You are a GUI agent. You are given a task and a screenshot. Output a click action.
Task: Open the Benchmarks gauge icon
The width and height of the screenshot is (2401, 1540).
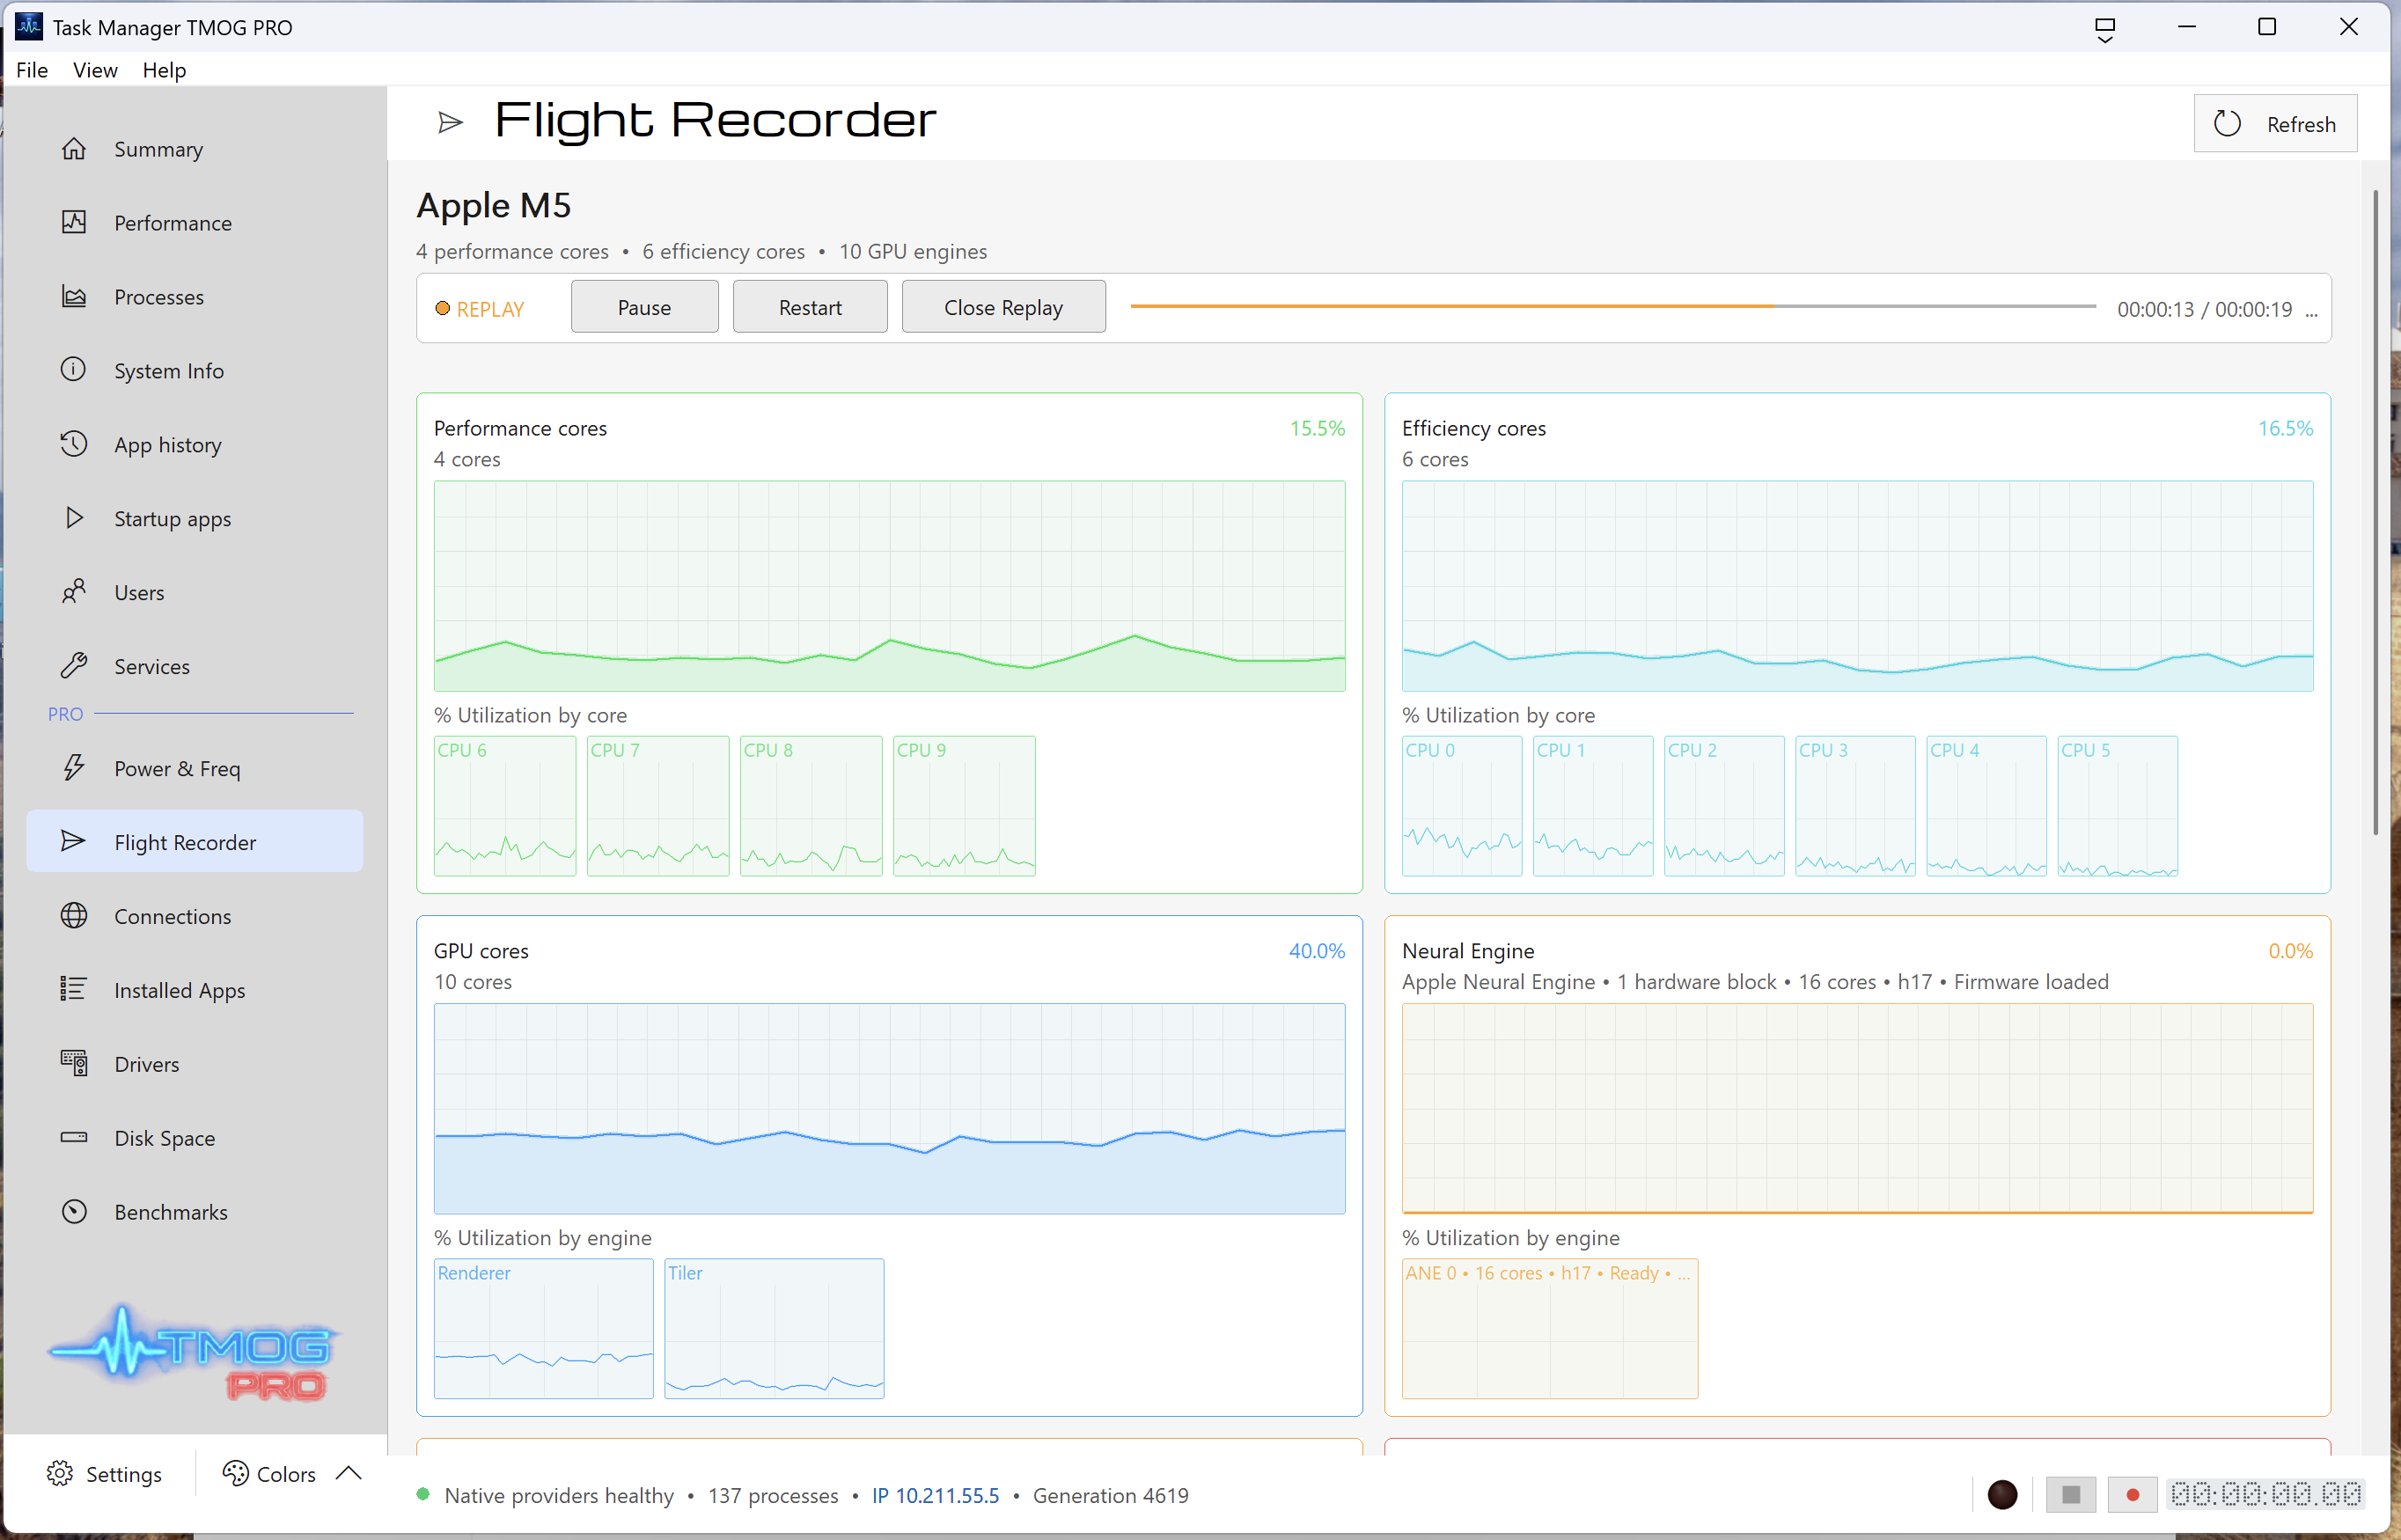point(74,1212)
